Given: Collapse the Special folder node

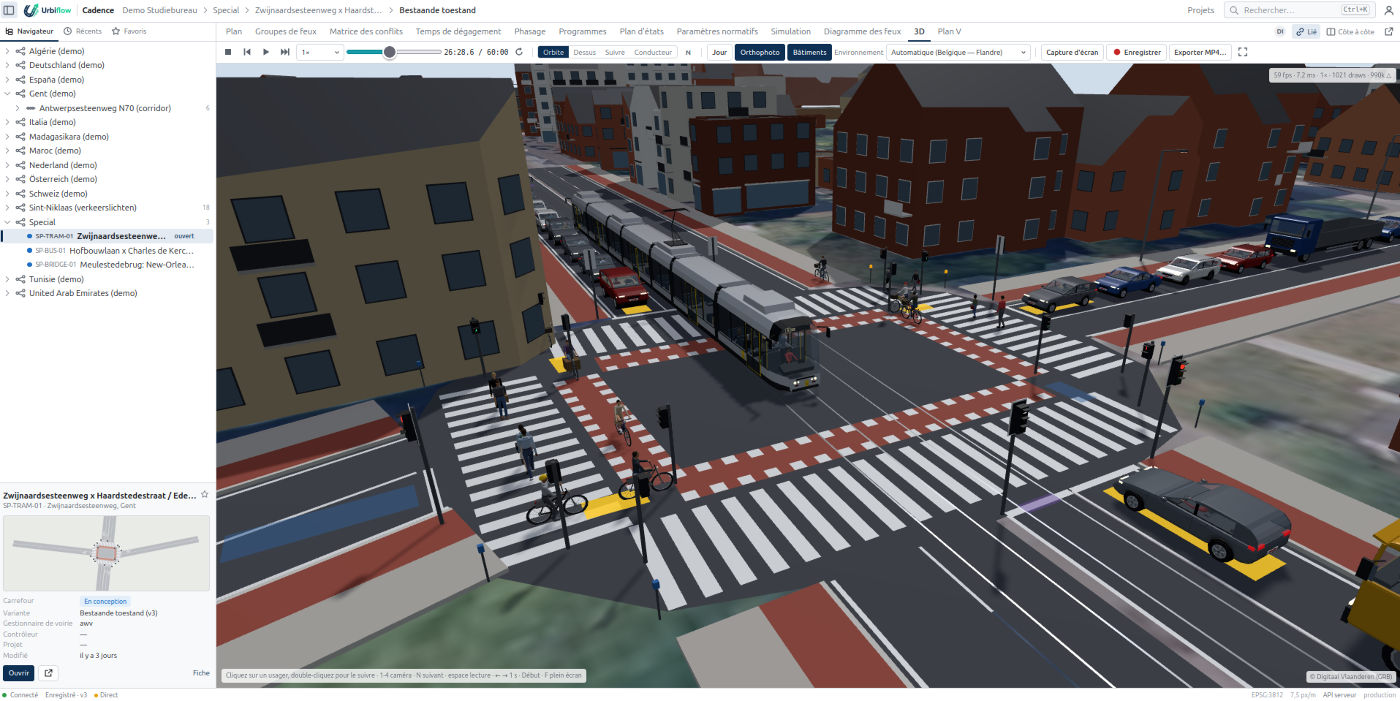Looking at the screenshot, I should click(x=8, y=222).
